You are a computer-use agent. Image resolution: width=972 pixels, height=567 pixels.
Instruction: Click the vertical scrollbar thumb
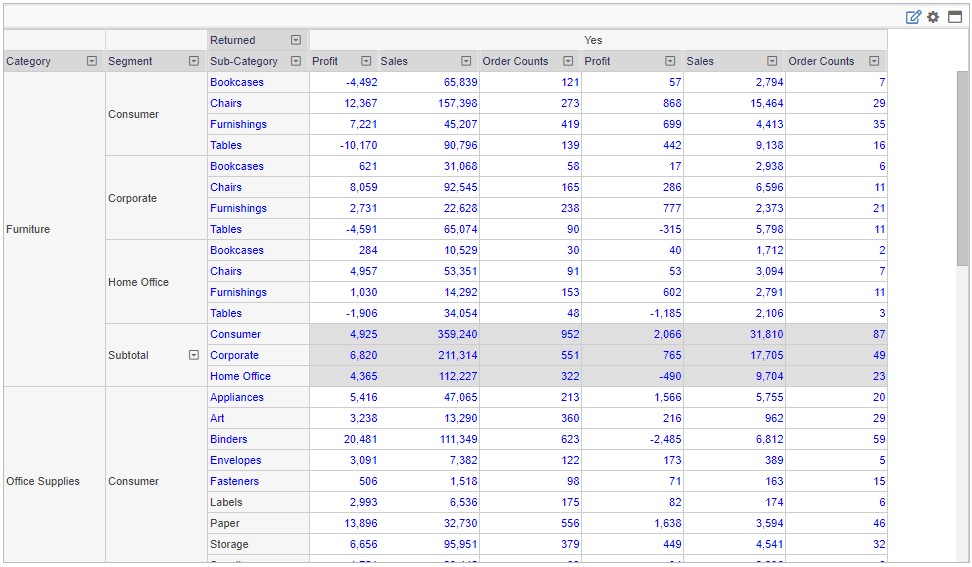click(962, 167)
